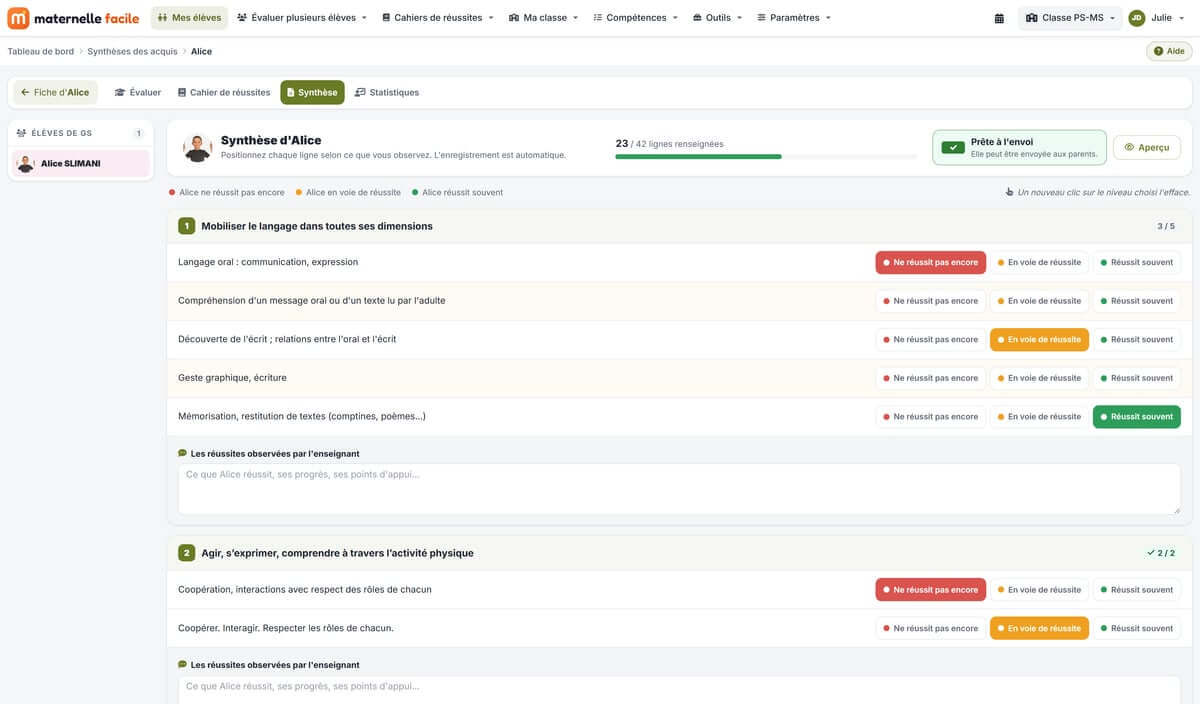Set Langage oral to Réussit souvent
Viewport: 1200px width, 704px height.
pos(1136,262)
